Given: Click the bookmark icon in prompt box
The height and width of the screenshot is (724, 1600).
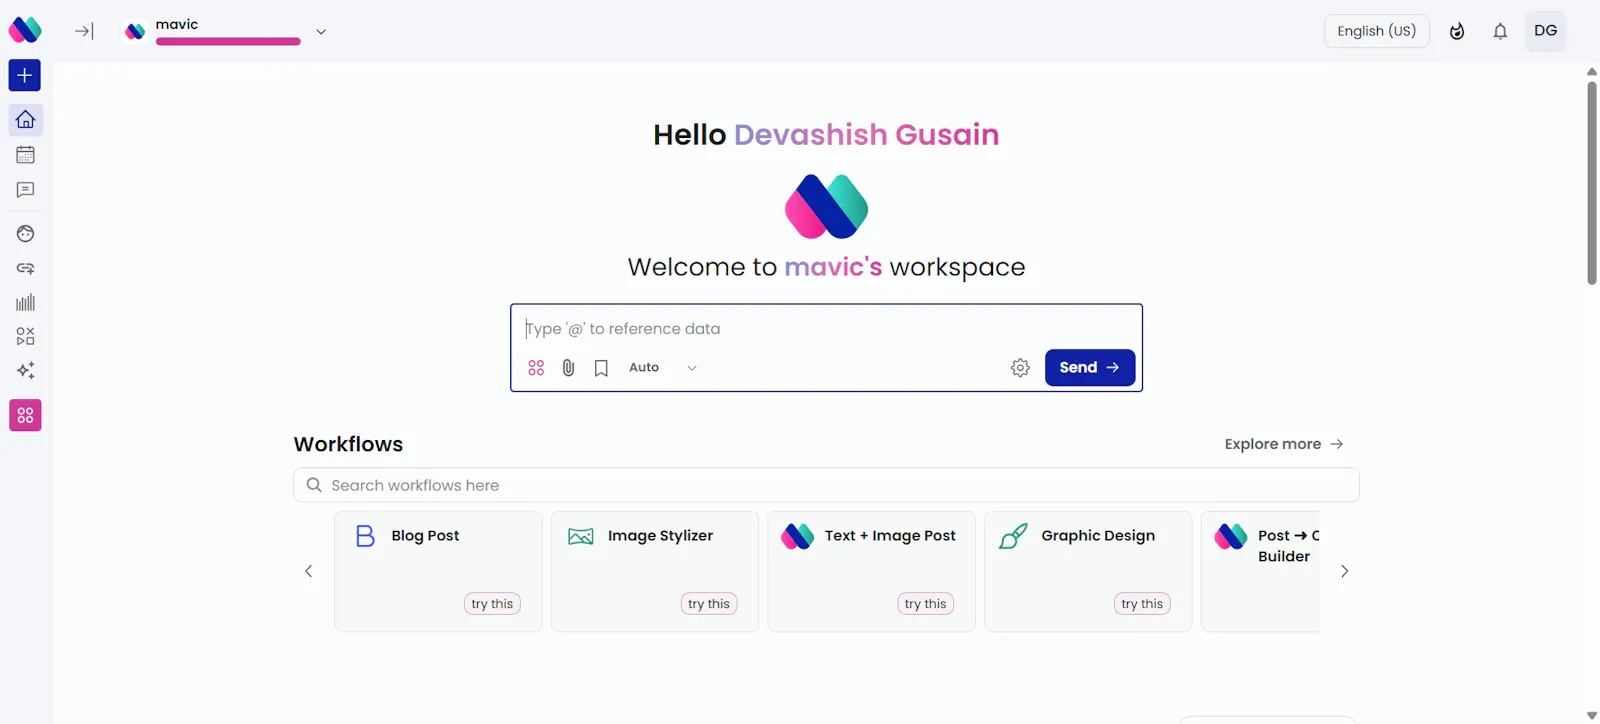Looking at the screenshot, I should 601,368.
